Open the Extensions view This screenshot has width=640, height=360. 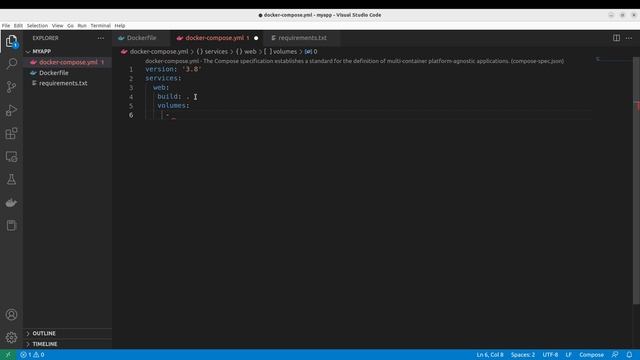11,133
